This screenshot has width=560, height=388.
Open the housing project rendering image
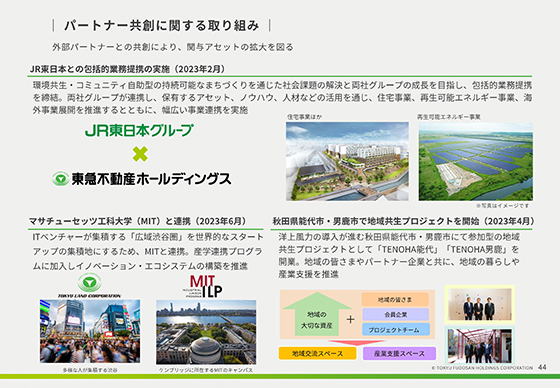(347, 161)
